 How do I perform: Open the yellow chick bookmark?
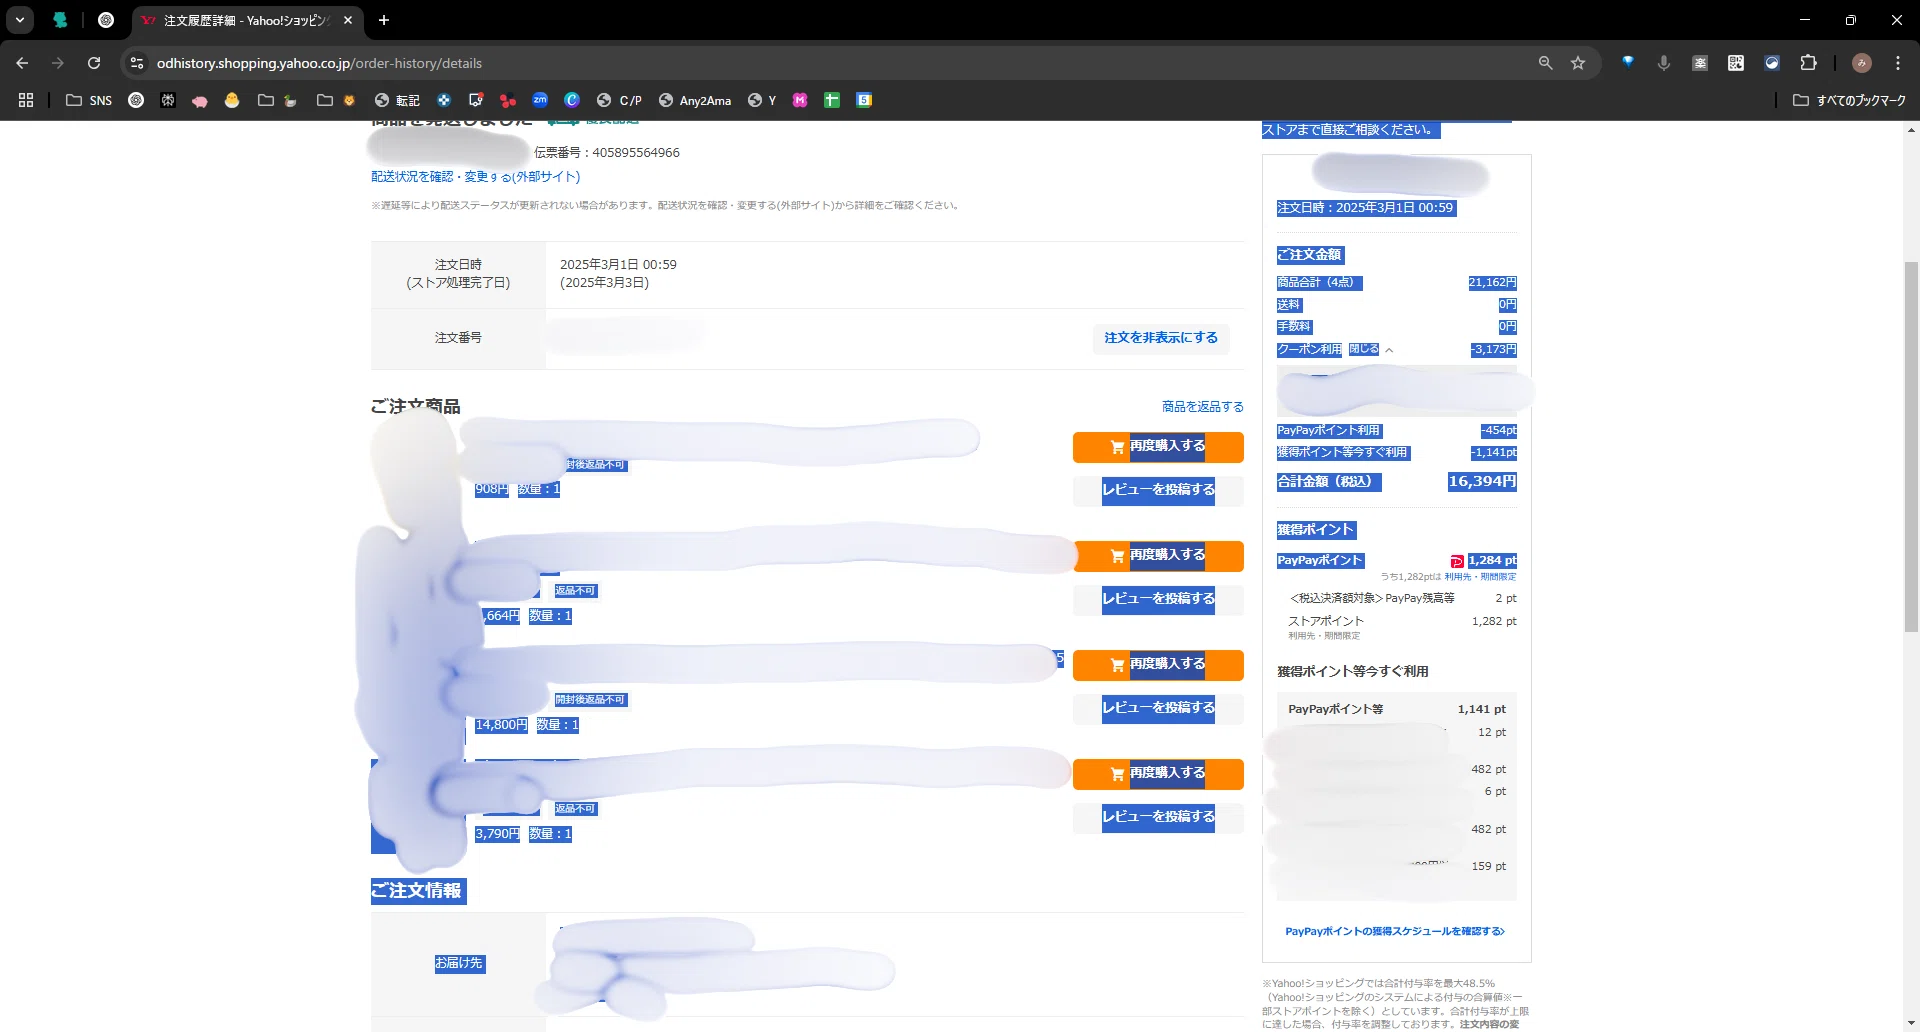point(232,100)
